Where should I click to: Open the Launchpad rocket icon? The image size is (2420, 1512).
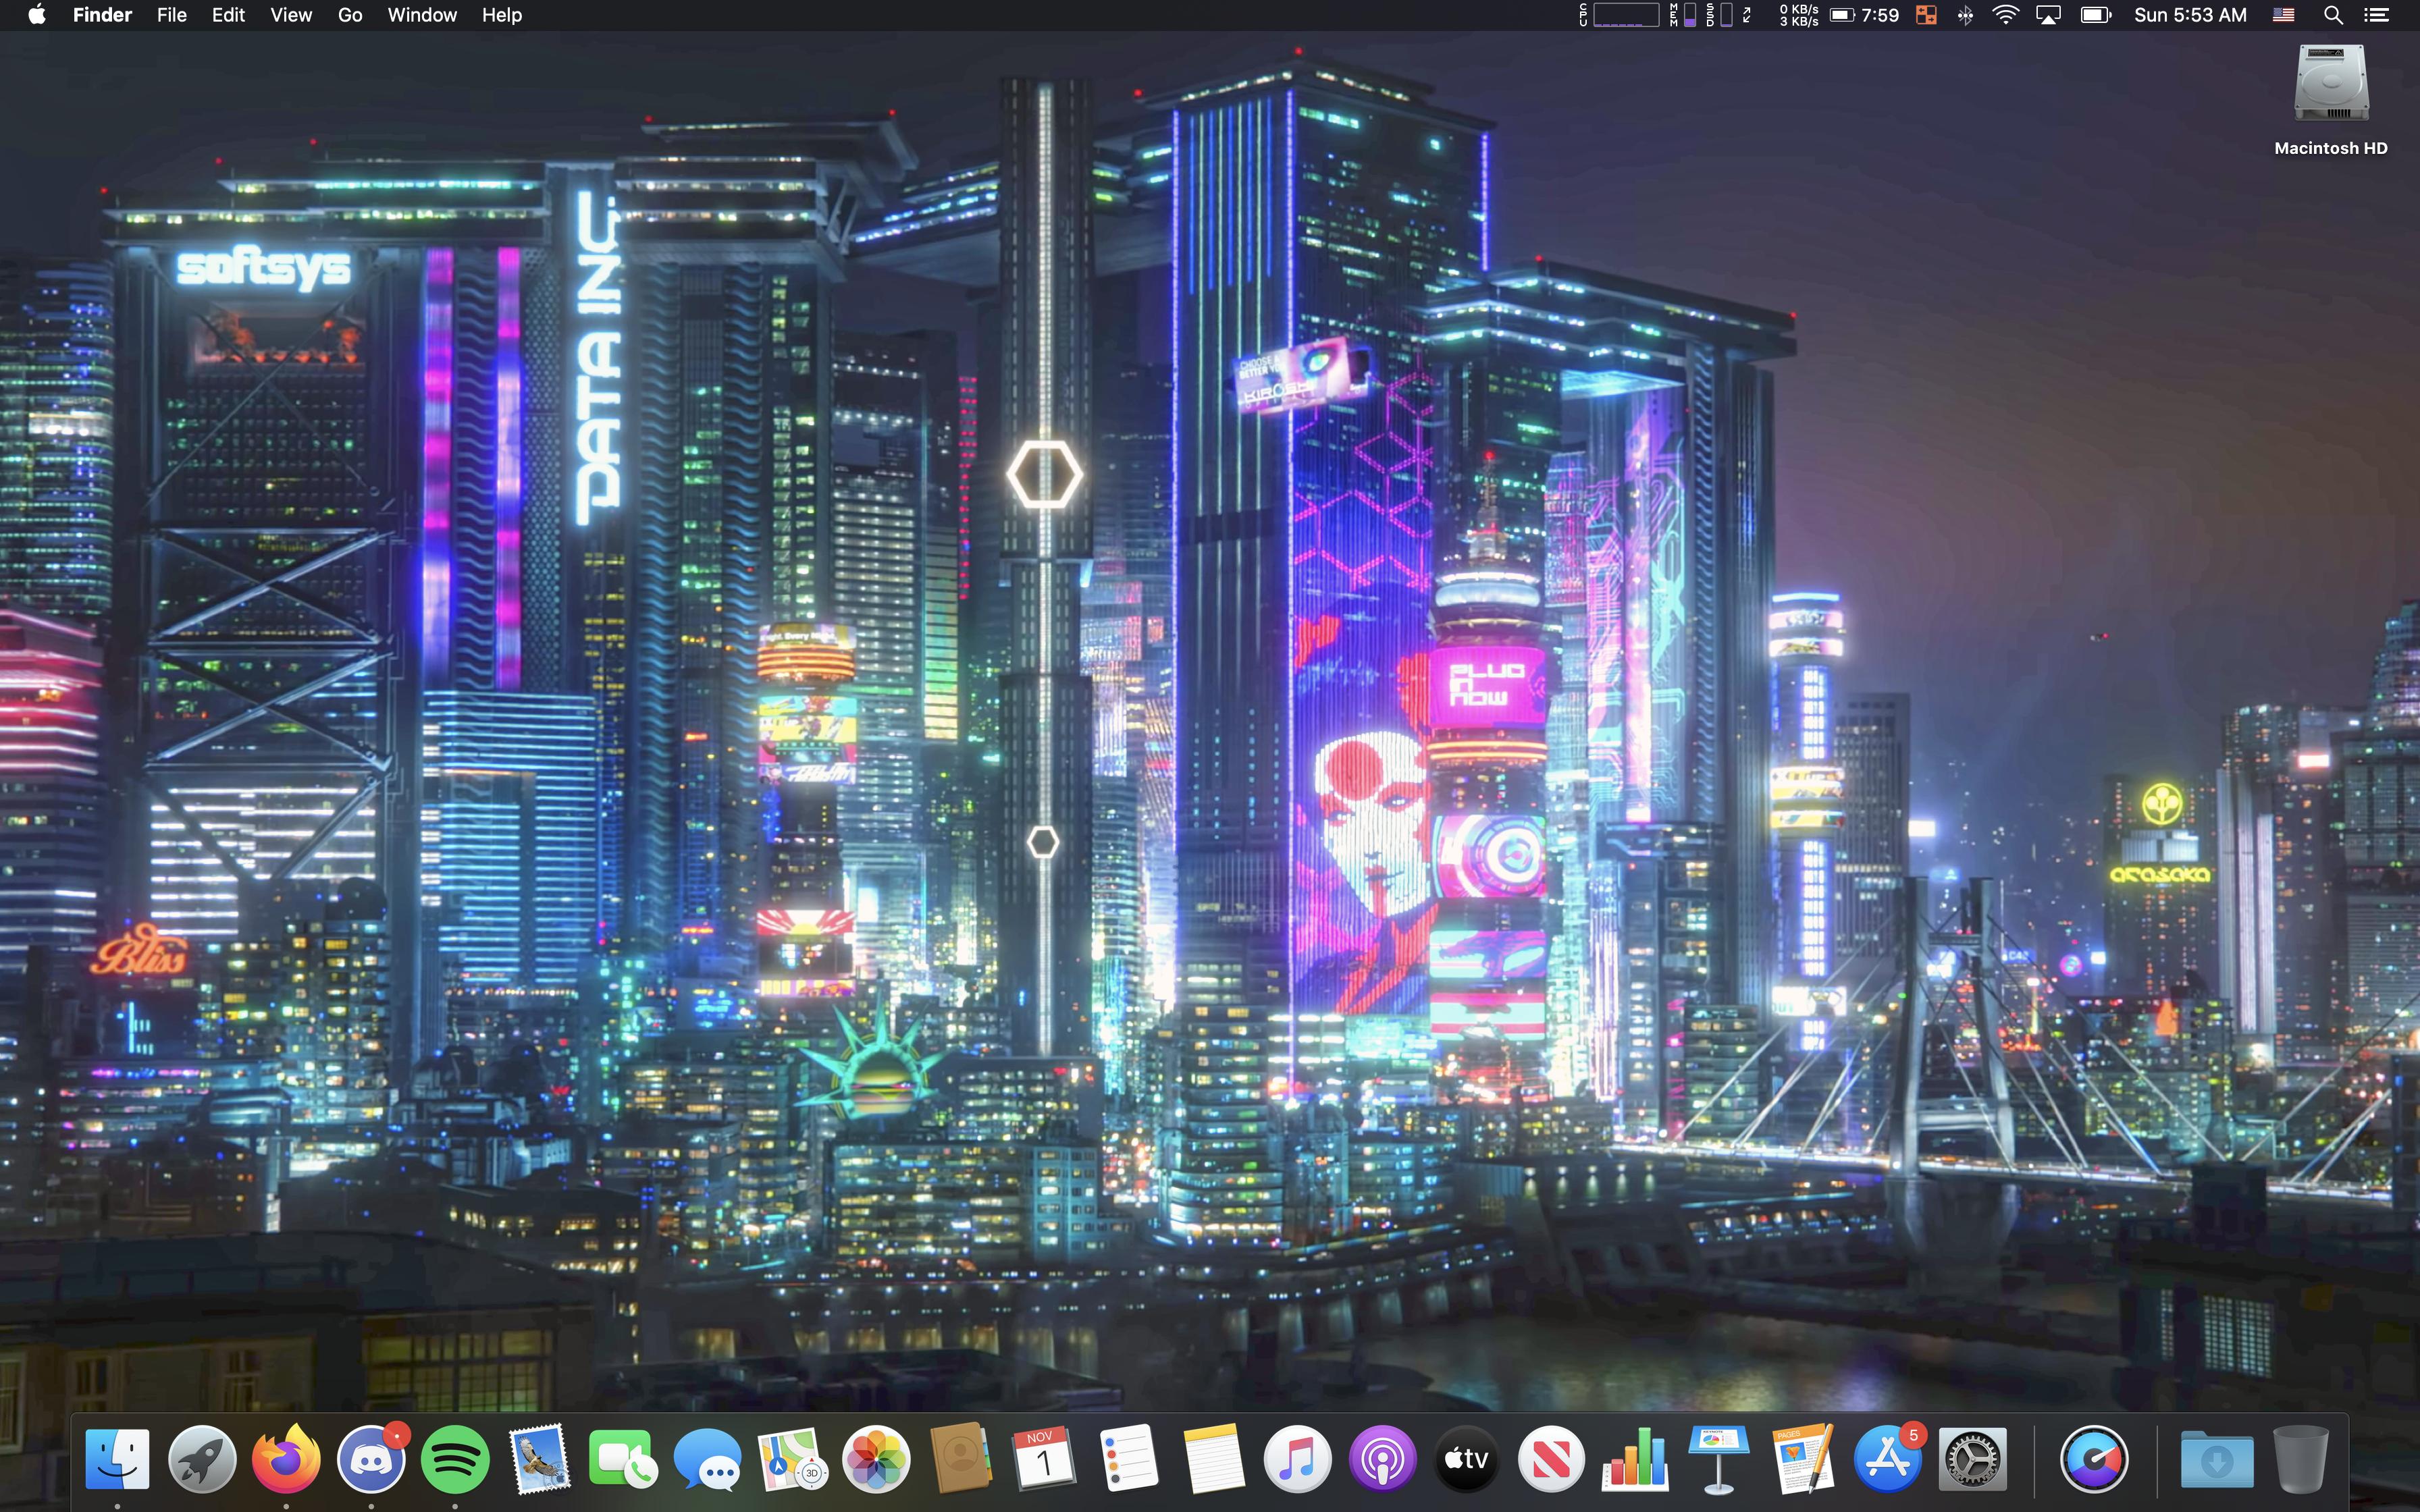click(202, 1459)
